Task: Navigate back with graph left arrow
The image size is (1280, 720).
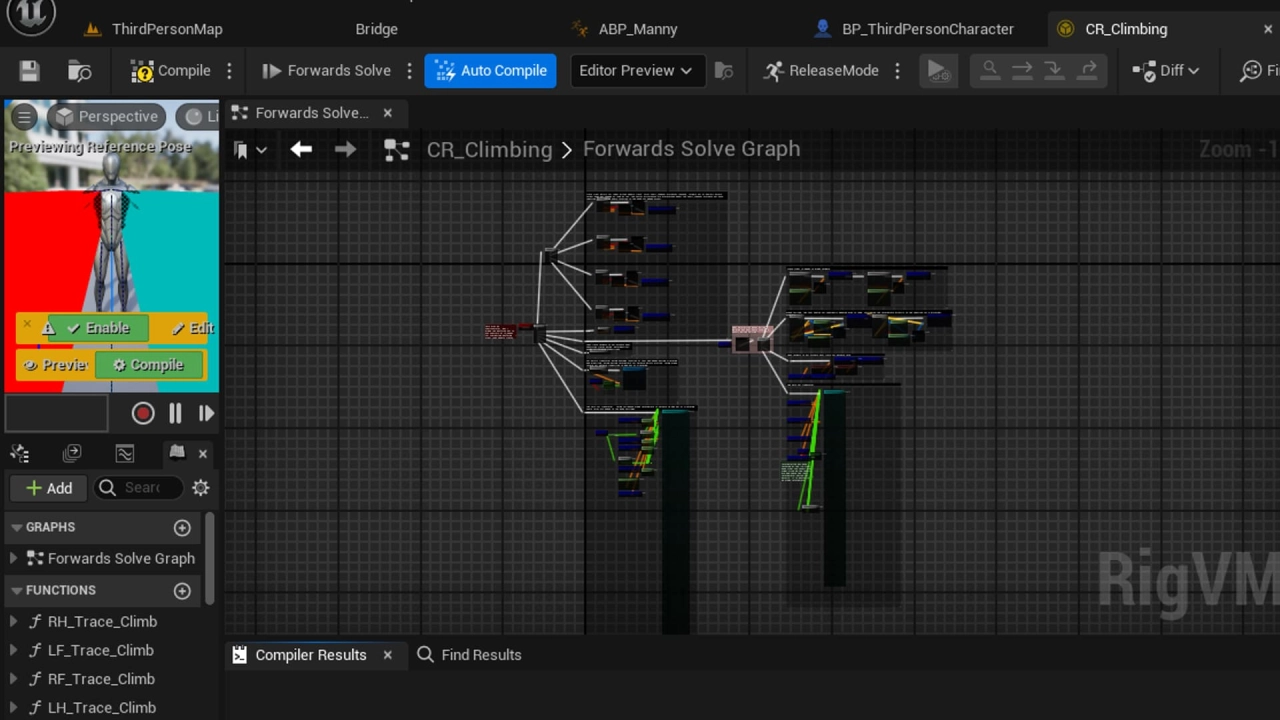Action: (301, 150)
